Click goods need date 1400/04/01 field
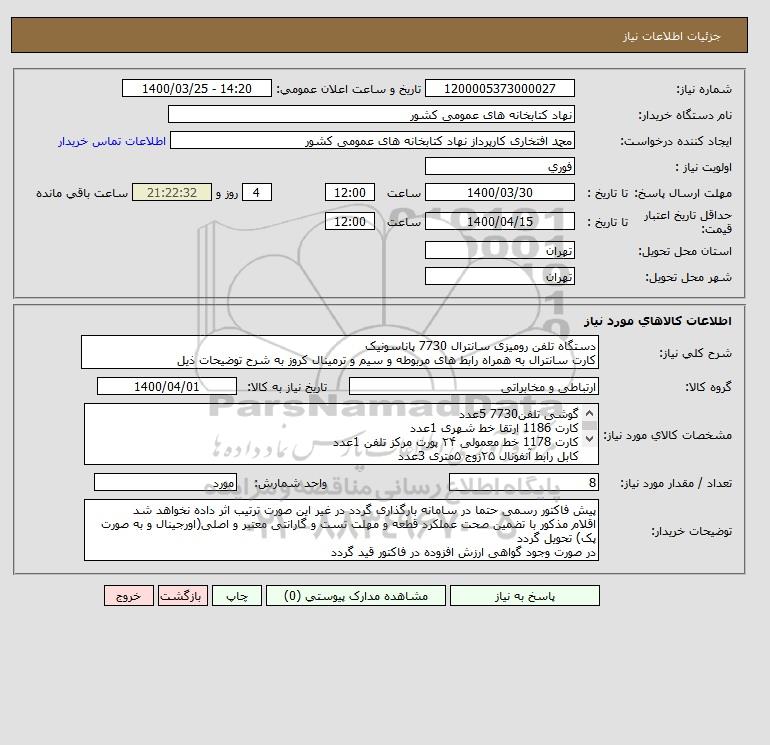The height and width of the screenshot is (745, 770). pos(166,386)
